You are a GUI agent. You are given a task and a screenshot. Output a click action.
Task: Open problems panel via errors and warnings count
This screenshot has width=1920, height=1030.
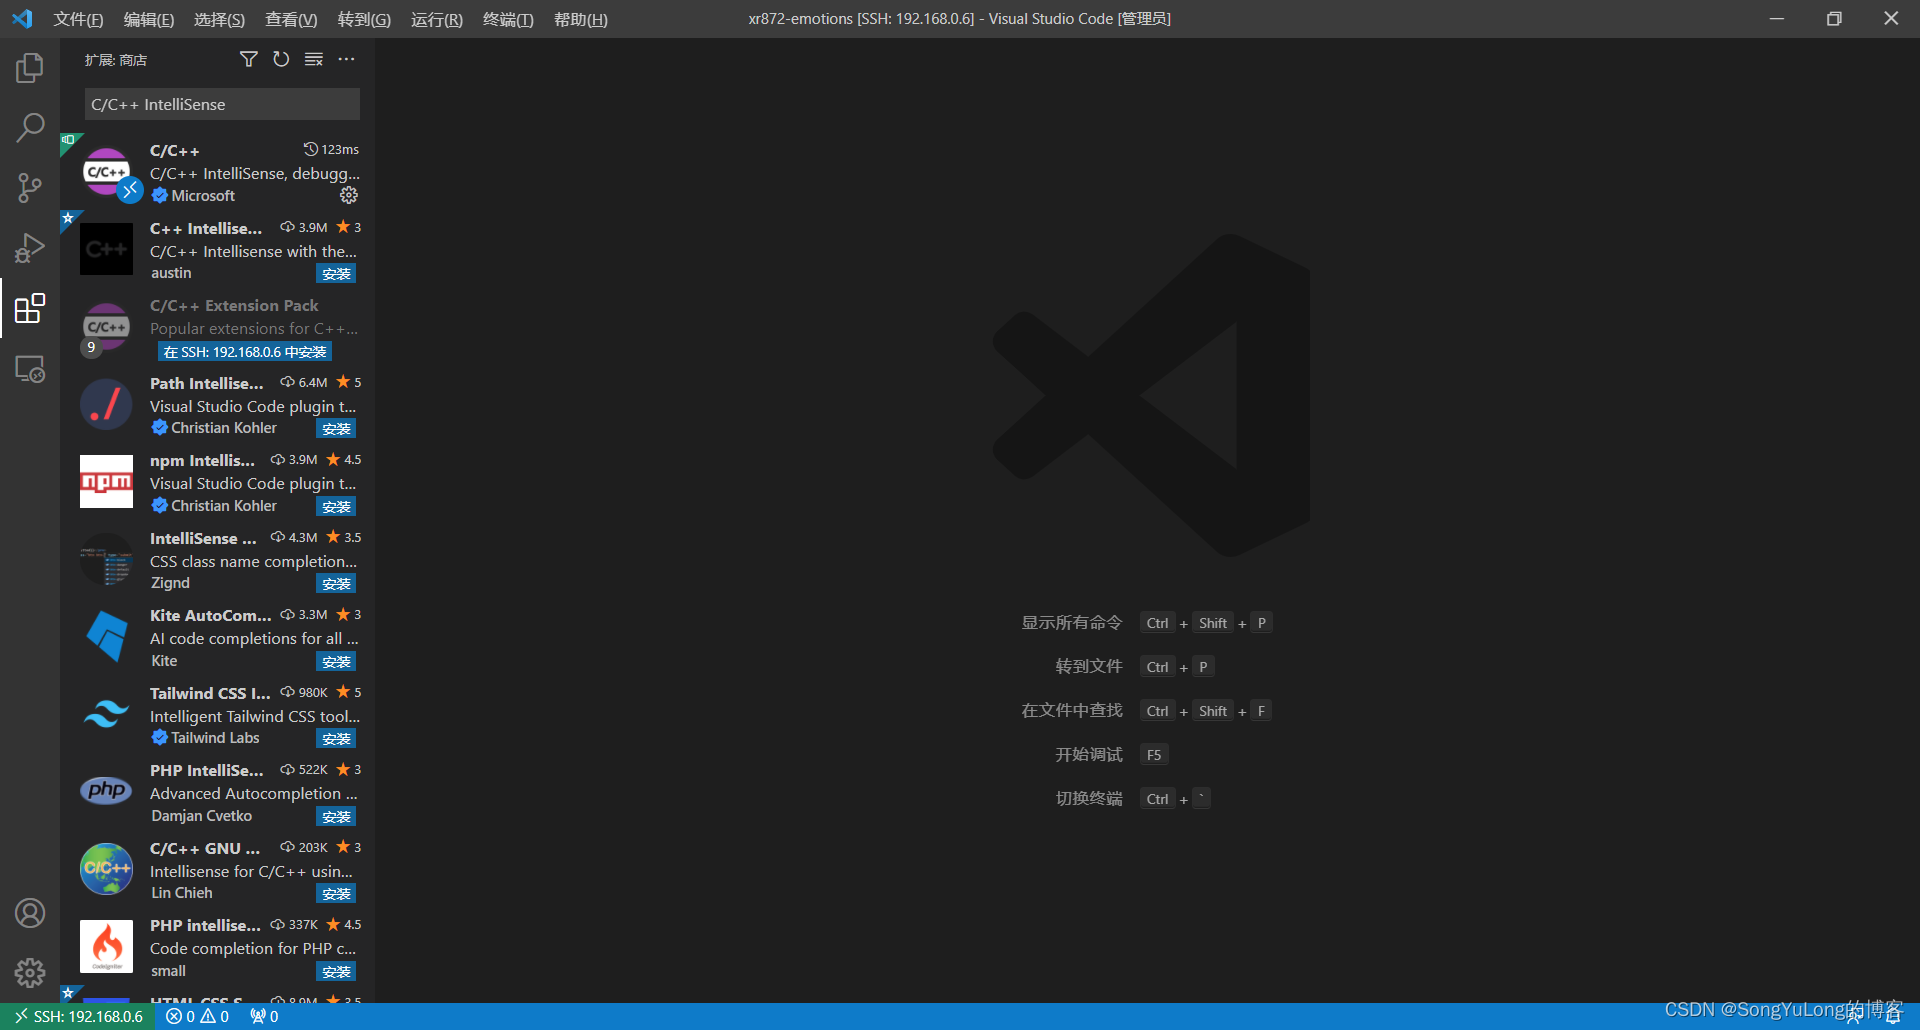(x=197, y=1016)
